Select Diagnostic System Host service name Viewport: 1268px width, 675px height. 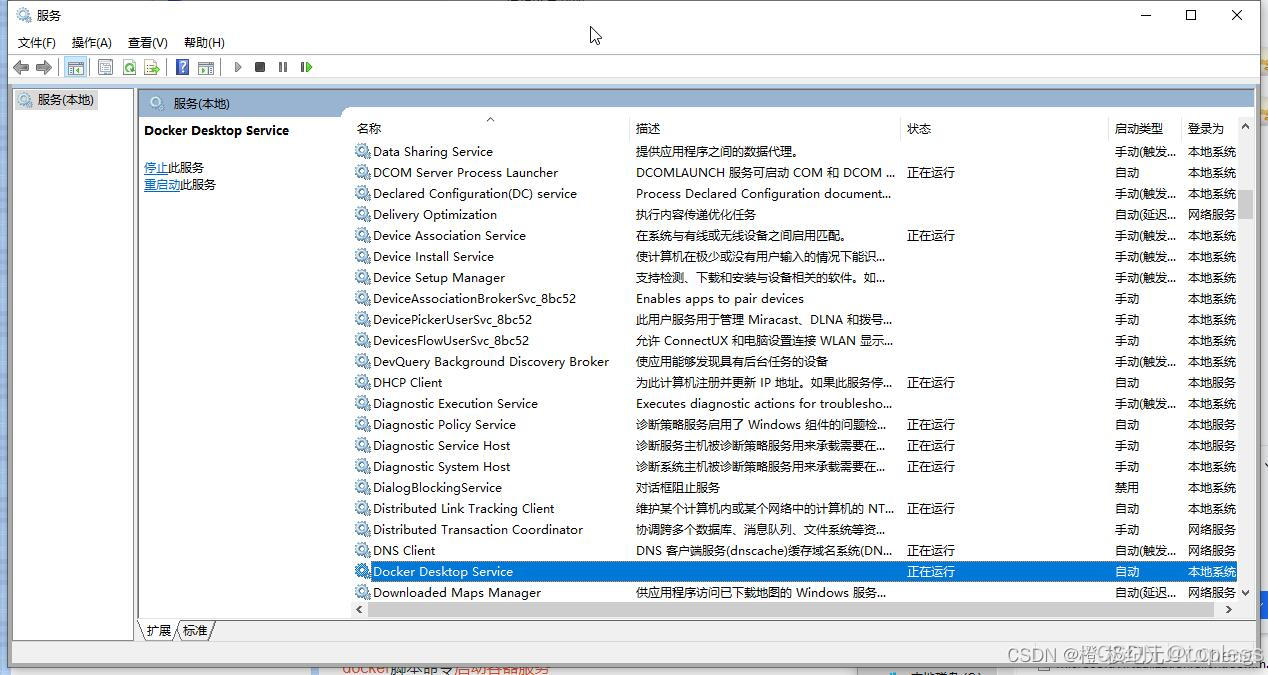pyautogui.click(x=442, y=466)
